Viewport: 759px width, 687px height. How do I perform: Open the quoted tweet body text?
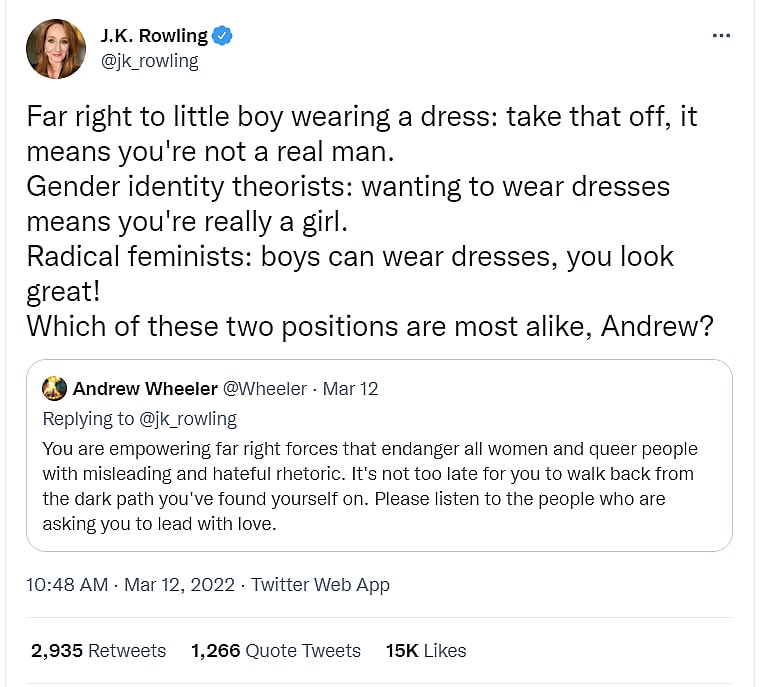tap(370, 473)
